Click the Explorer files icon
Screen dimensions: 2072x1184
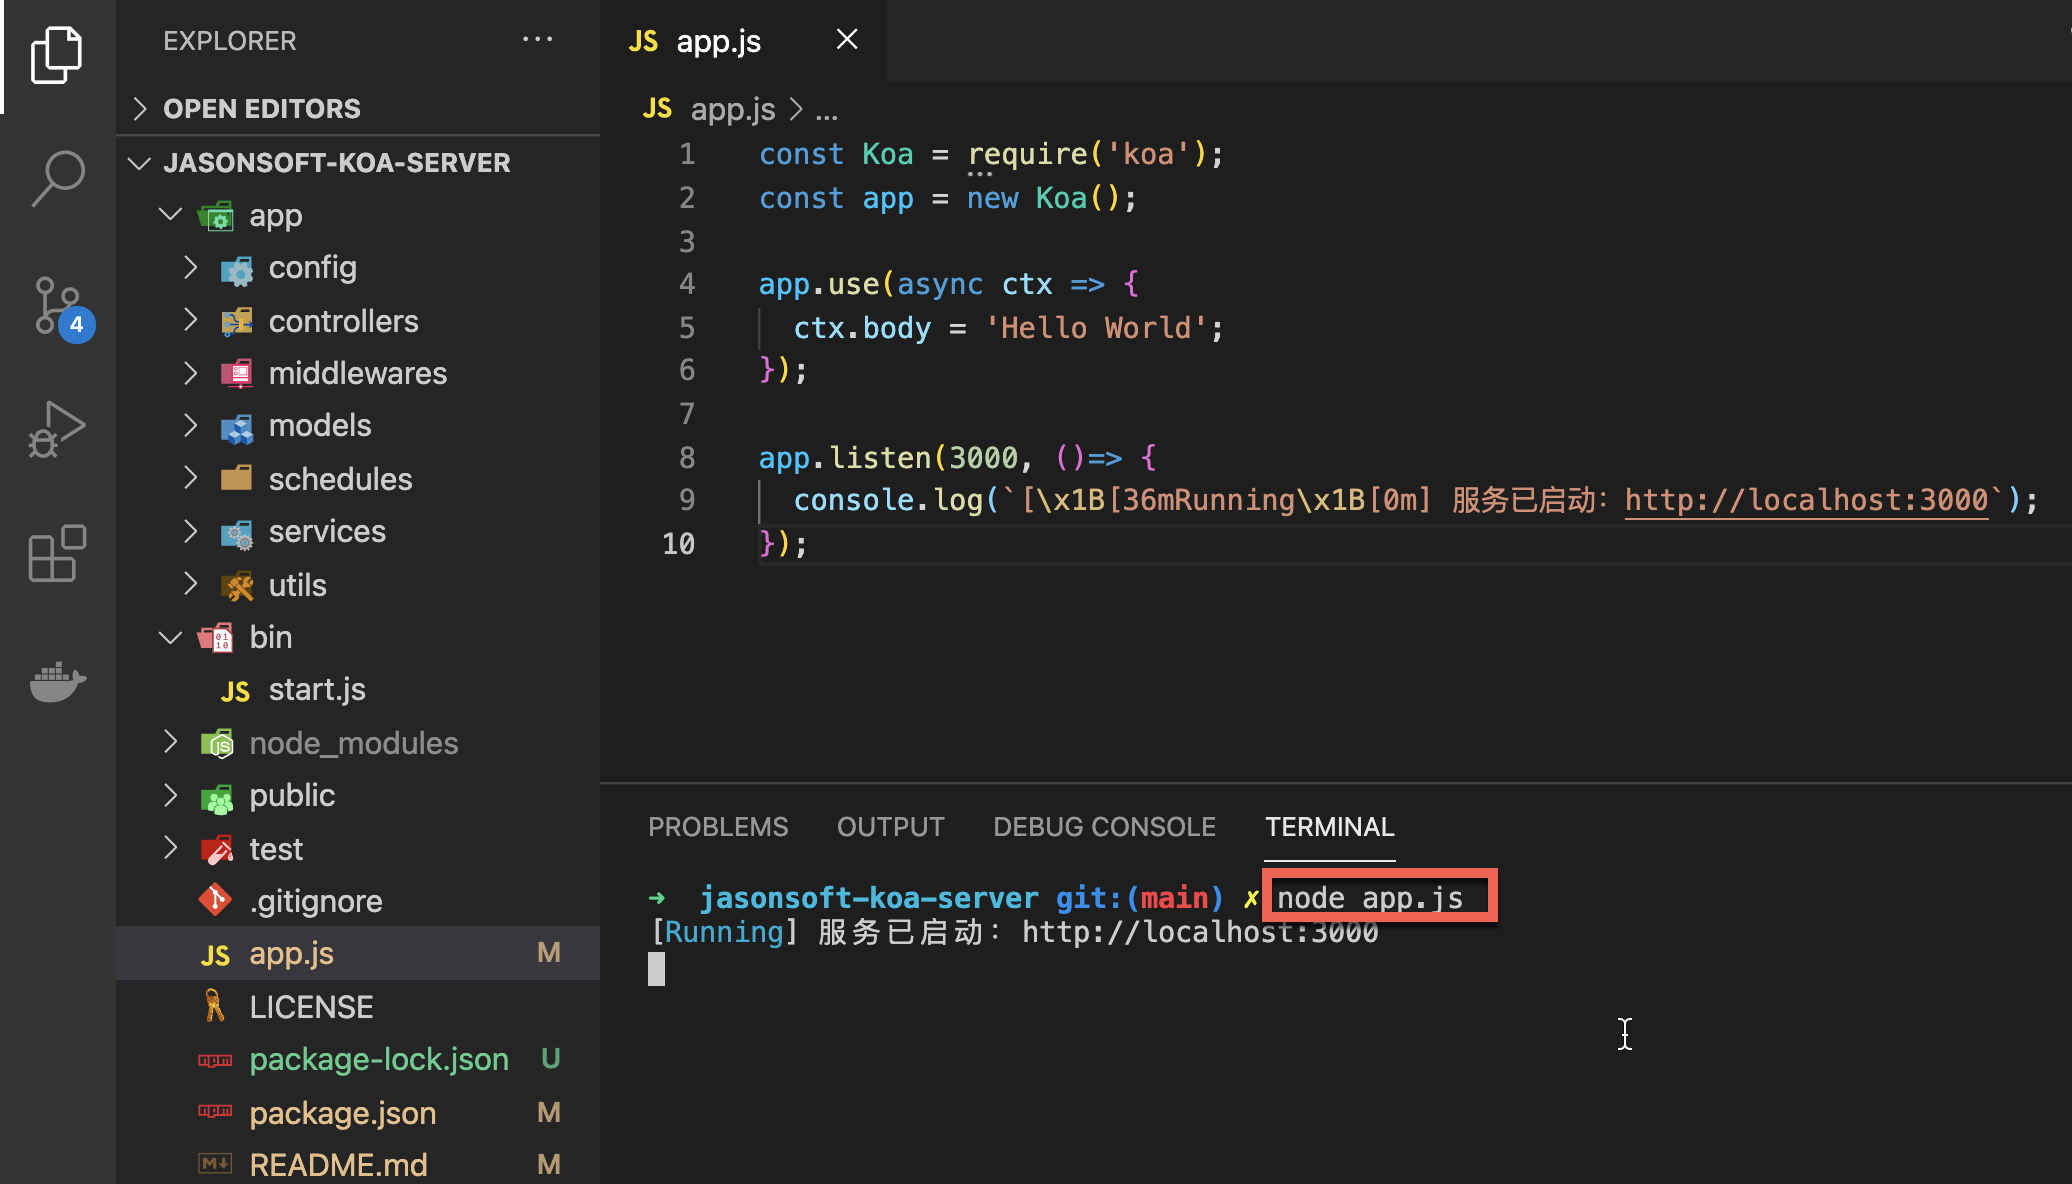[x=58, y=54]
